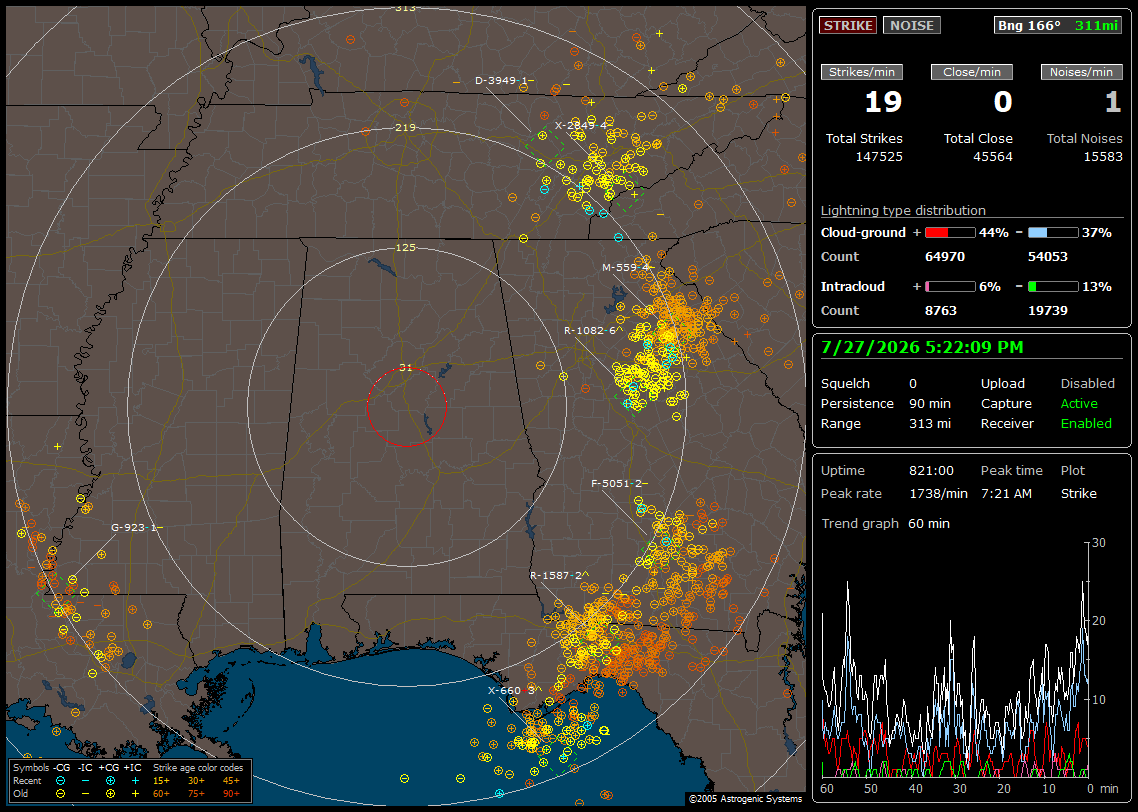The image size is (1138, 812).
Task: Click the 30+ strike age color code
Action: [196, 781]
